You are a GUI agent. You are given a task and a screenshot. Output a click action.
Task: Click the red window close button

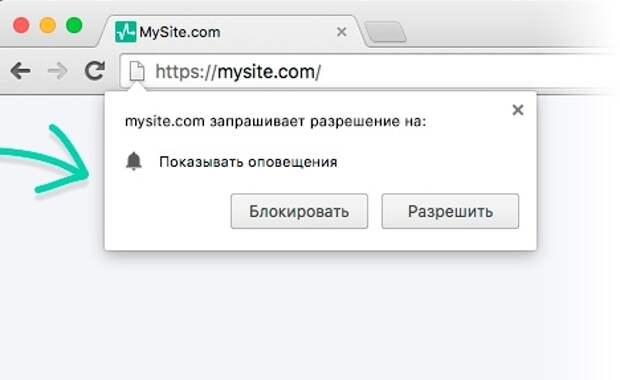coord(21,26)
